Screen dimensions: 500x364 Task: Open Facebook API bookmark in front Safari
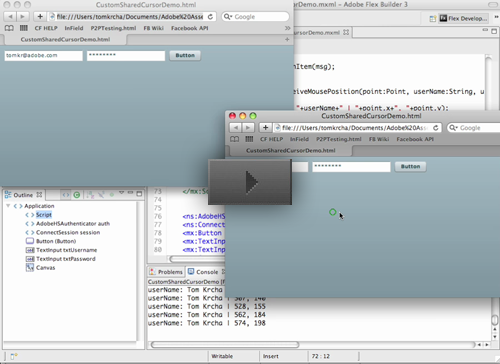(415, 139)
